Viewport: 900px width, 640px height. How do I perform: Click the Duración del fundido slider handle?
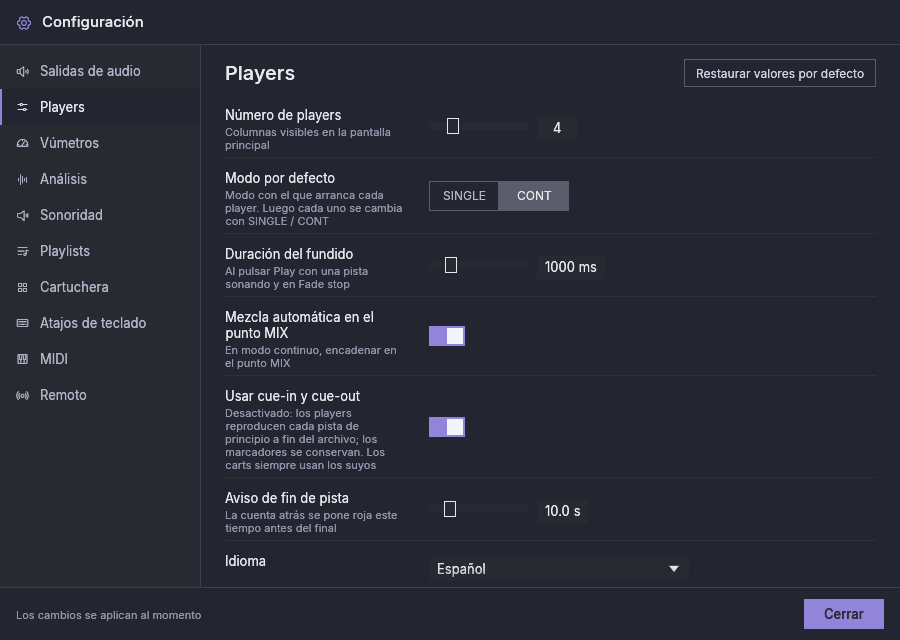pos(451,265)
